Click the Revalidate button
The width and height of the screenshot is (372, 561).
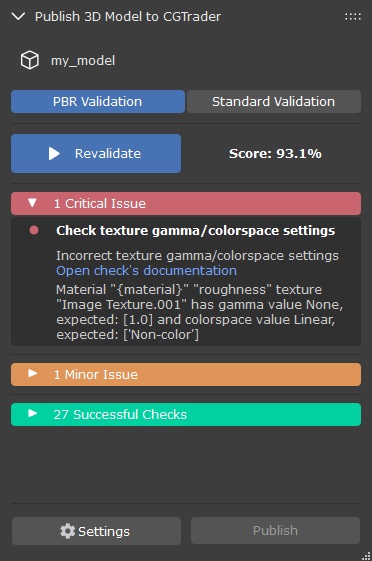pos(96,153)
